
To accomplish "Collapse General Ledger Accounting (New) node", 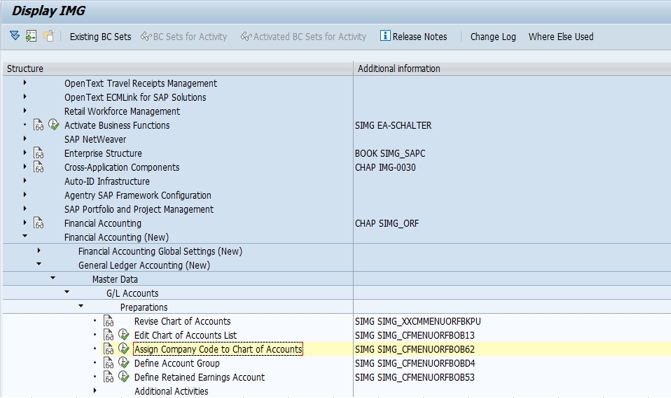I will point(39,264).
